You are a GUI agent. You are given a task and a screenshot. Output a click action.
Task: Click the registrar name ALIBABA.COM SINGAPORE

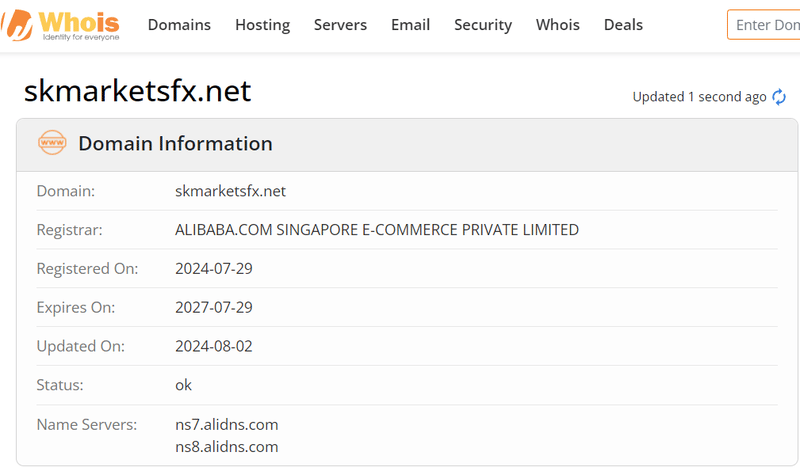pyautogui.click(x=377, y=230)
